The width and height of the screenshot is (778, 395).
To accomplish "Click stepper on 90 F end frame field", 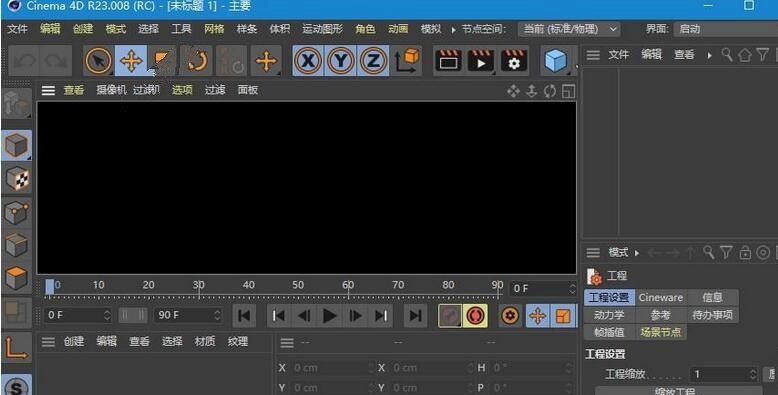I will (217, 315).
